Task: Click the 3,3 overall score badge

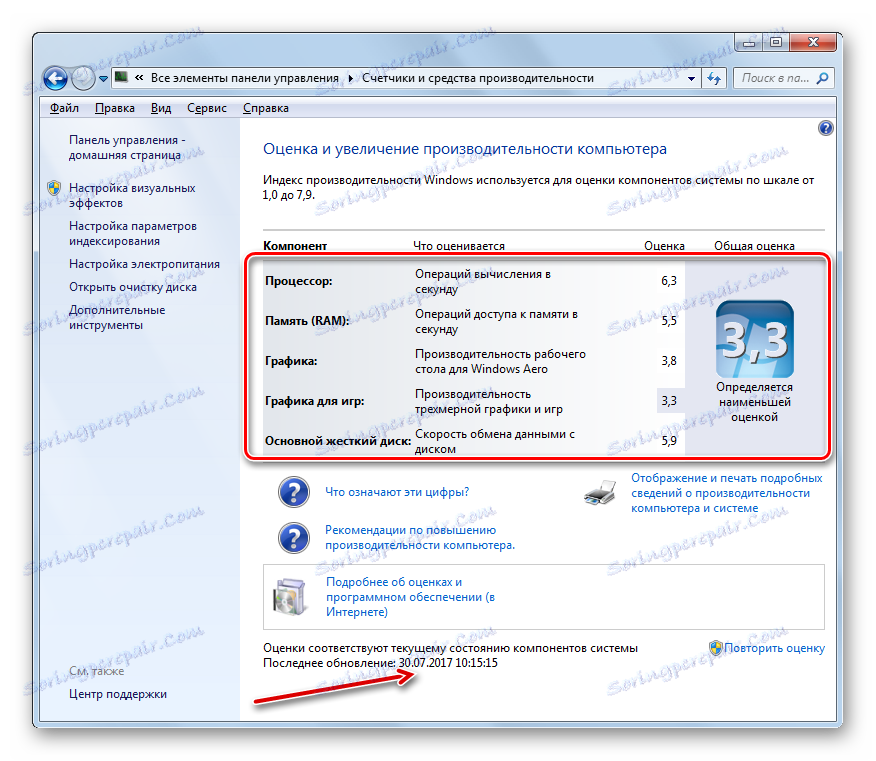Action: (755, 339)
